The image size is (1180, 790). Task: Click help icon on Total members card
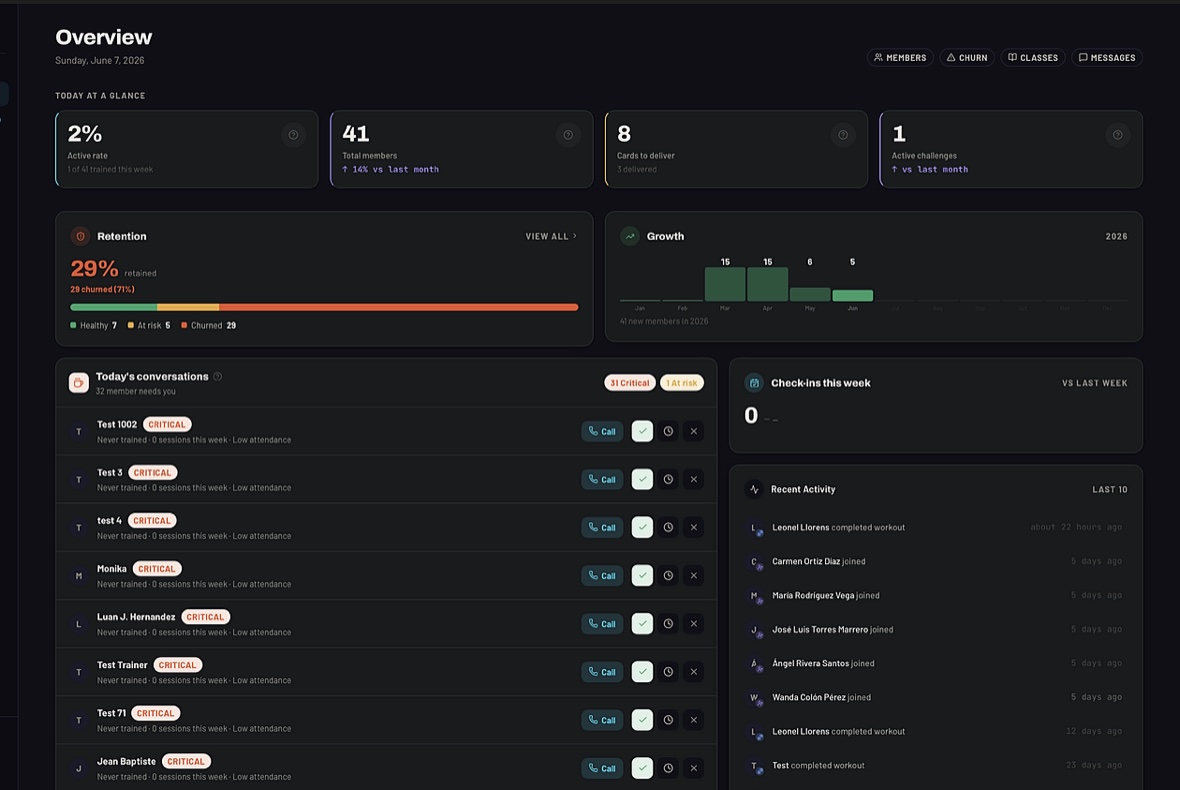568,135
